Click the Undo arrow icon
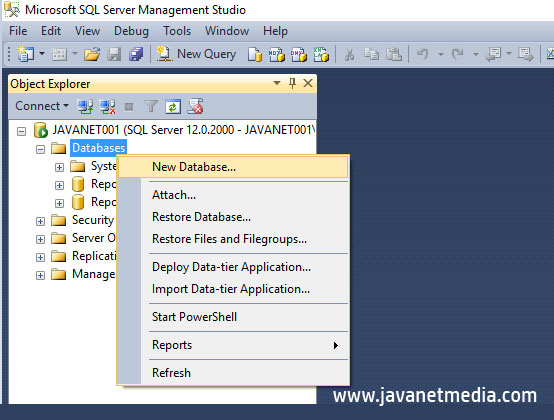Screen dimensions: 554x420 point(422,54)
